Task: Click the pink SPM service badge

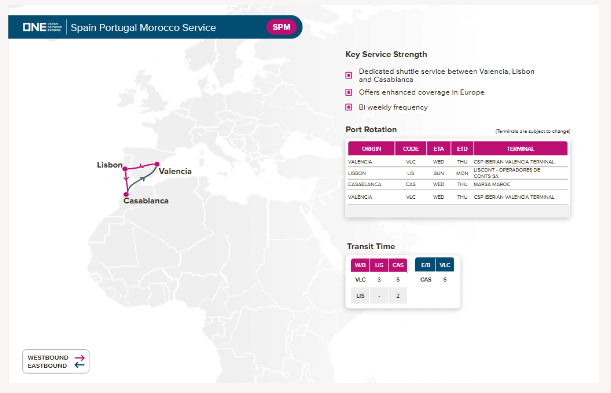Action: pos(281,27)
